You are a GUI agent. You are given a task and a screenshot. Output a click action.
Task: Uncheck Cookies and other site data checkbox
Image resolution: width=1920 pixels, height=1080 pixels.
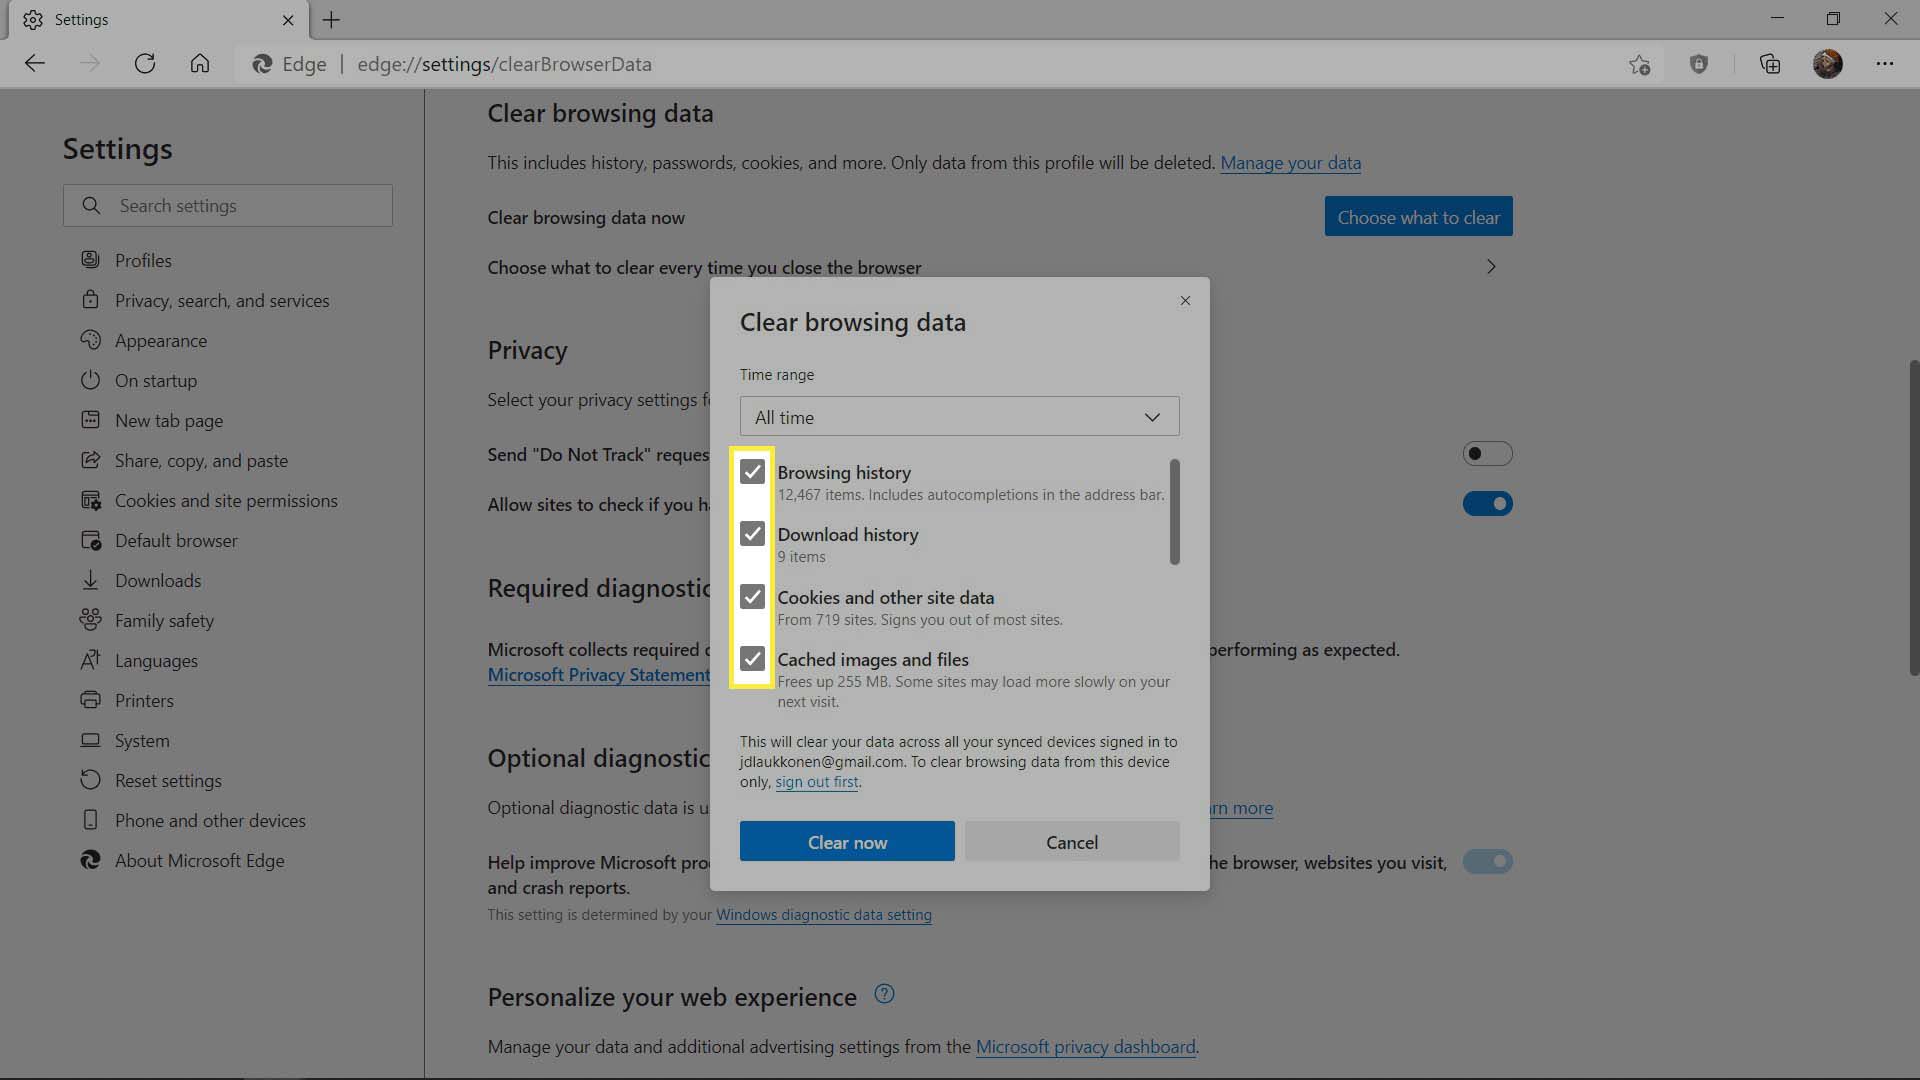tap(752, 597)
